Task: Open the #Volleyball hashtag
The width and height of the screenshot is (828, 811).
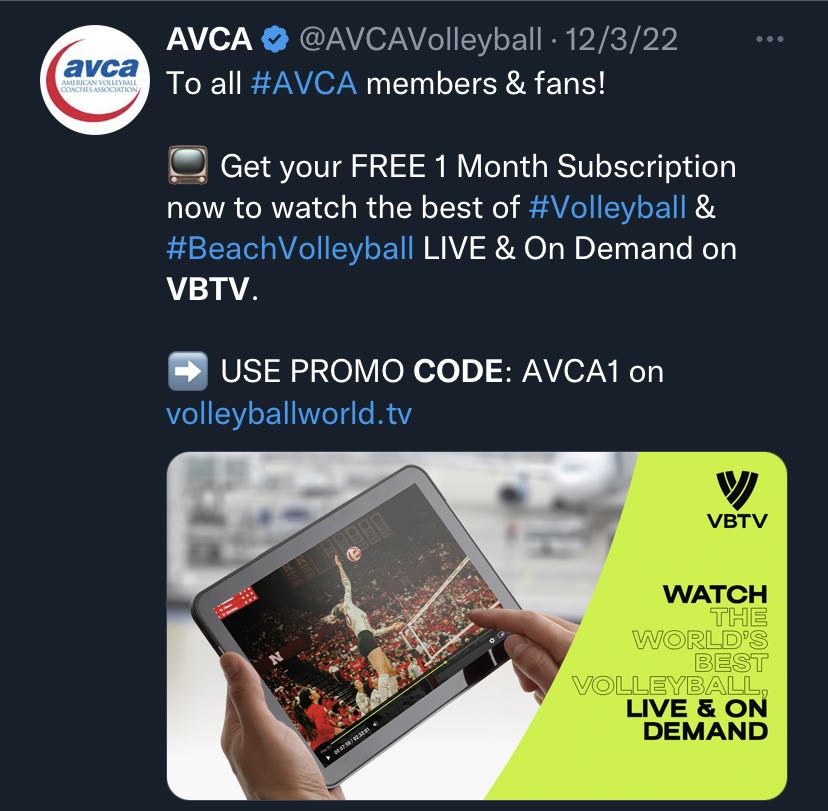Action: pyautogui.click(x=607, y=207)
